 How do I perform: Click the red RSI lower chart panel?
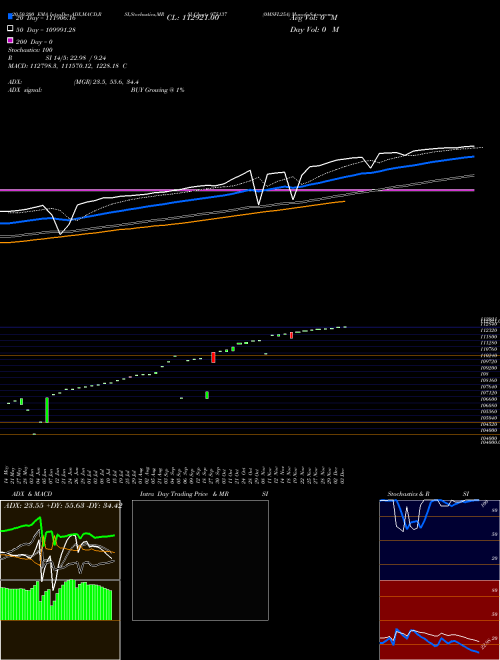439,620
